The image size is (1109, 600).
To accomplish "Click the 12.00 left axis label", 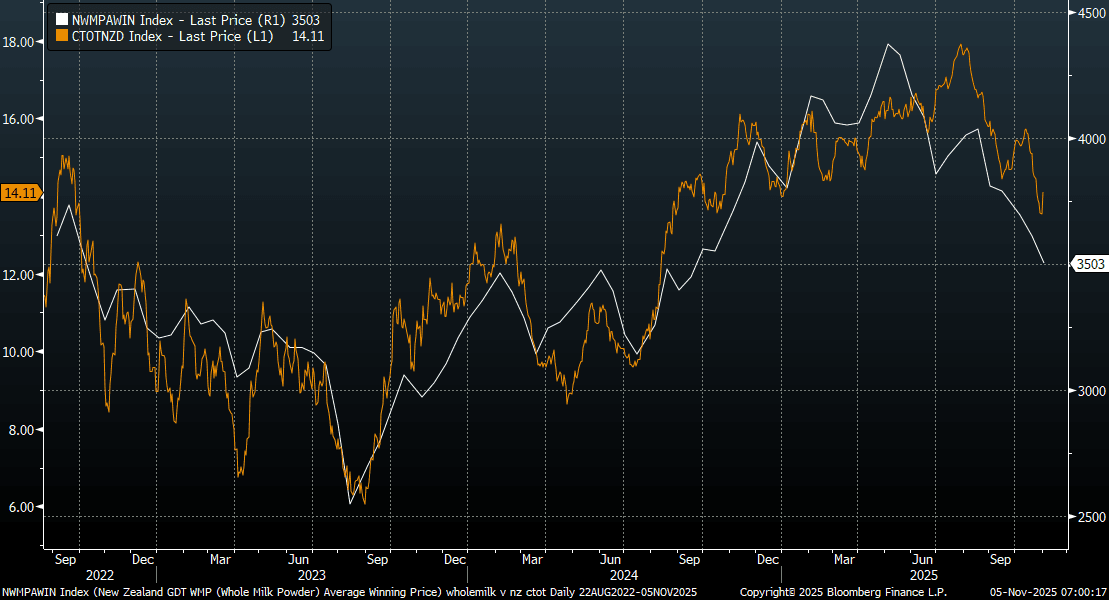I will coord(20,274).
